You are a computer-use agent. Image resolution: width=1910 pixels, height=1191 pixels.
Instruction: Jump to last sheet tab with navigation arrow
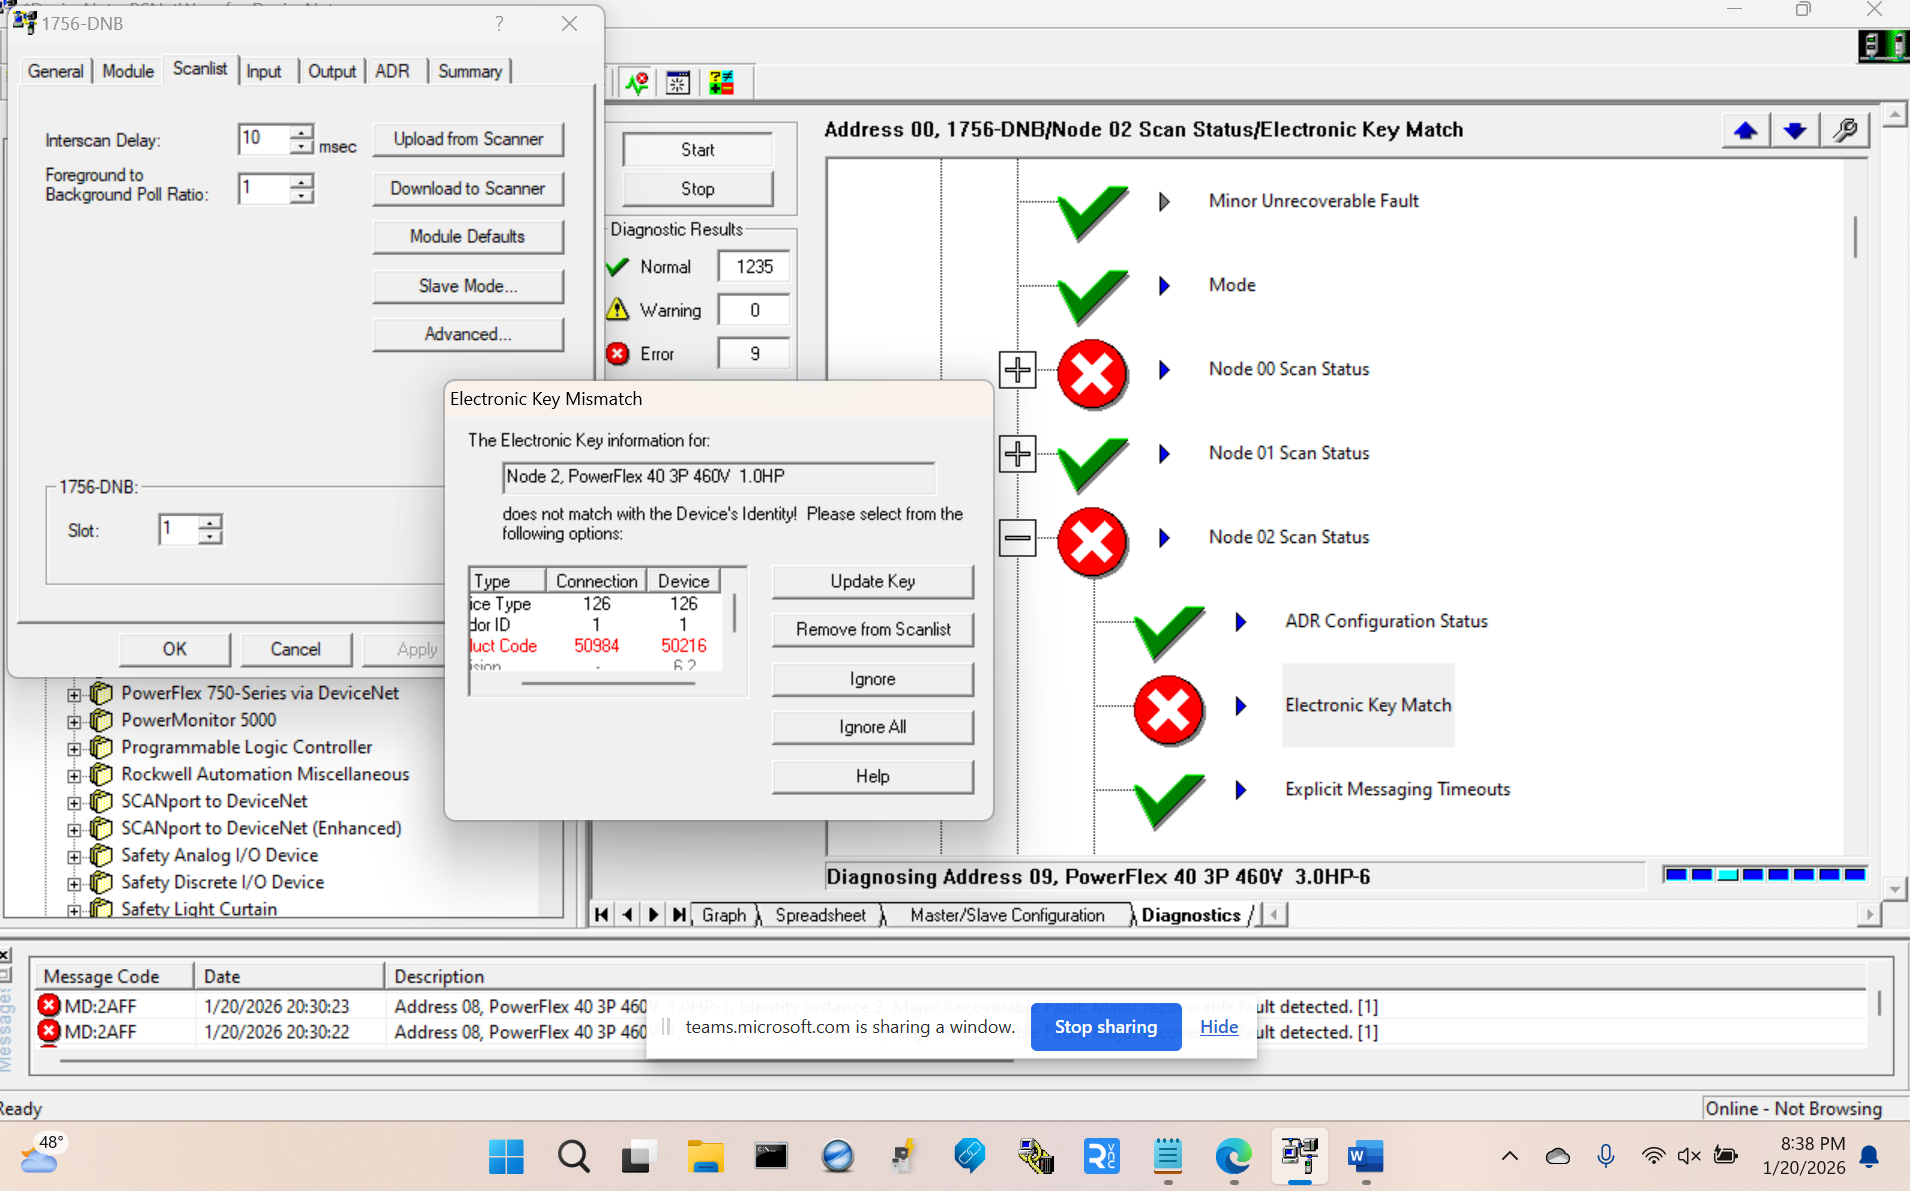tap(679, 914)
